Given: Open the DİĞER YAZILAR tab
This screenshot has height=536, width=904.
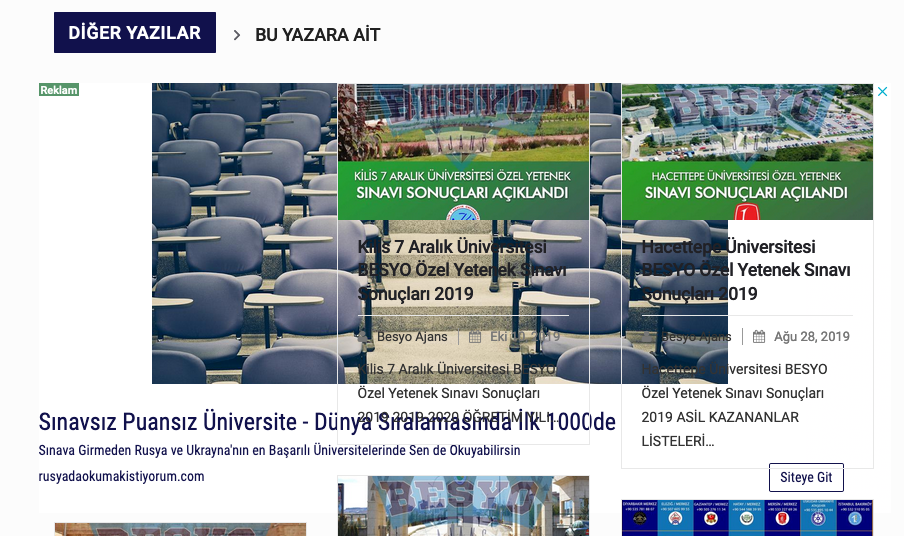Looking at the screenshot, I should pos(135,32).
